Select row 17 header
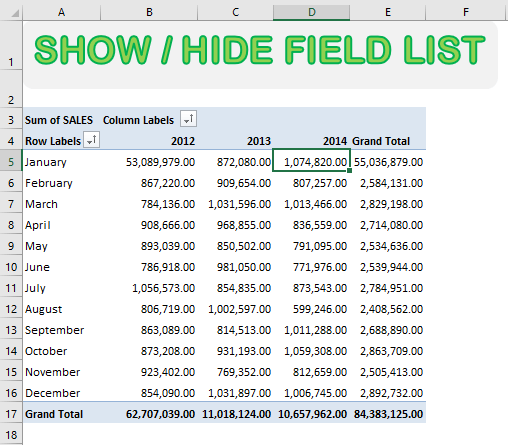This screenshot has height=445, width=508. pos(11,414)
